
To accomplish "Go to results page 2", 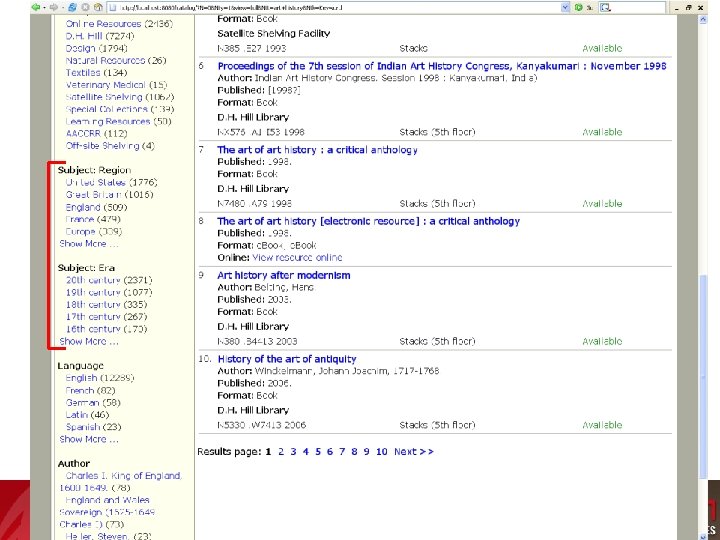I will coord(281,452).
